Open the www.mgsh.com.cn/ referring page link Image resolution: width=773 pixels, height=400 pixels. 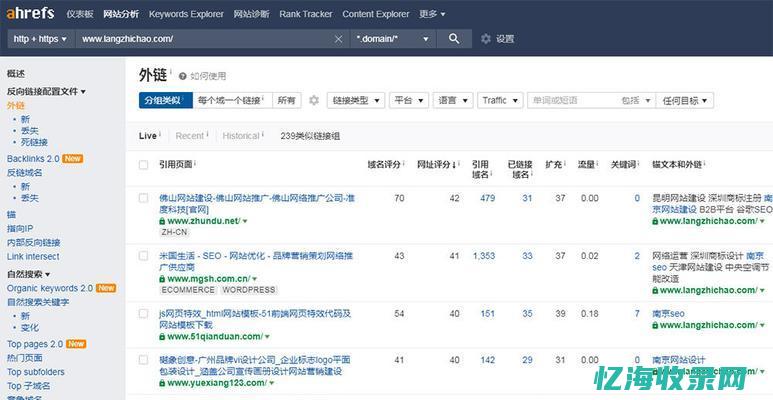209,279
